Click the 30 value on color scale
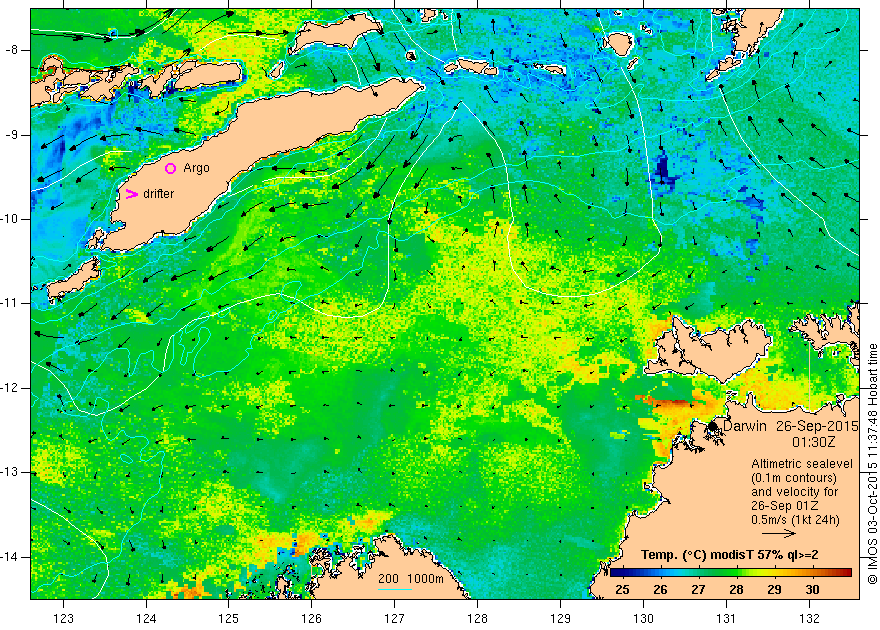Screen dimensions: 880x630 (812, 590)
